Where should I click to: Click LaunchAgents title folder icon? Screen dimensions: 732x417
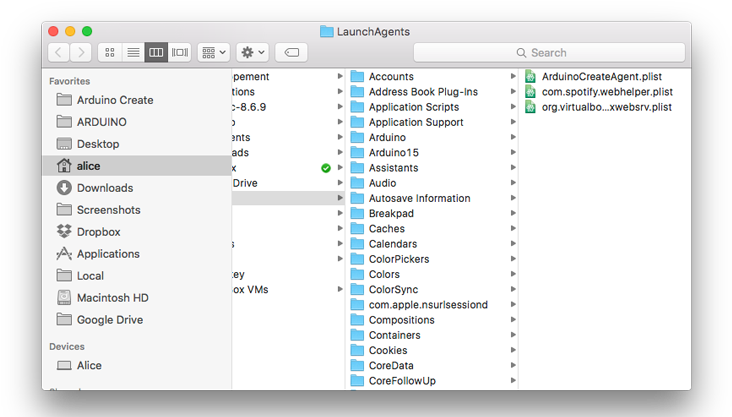(326, 31)
